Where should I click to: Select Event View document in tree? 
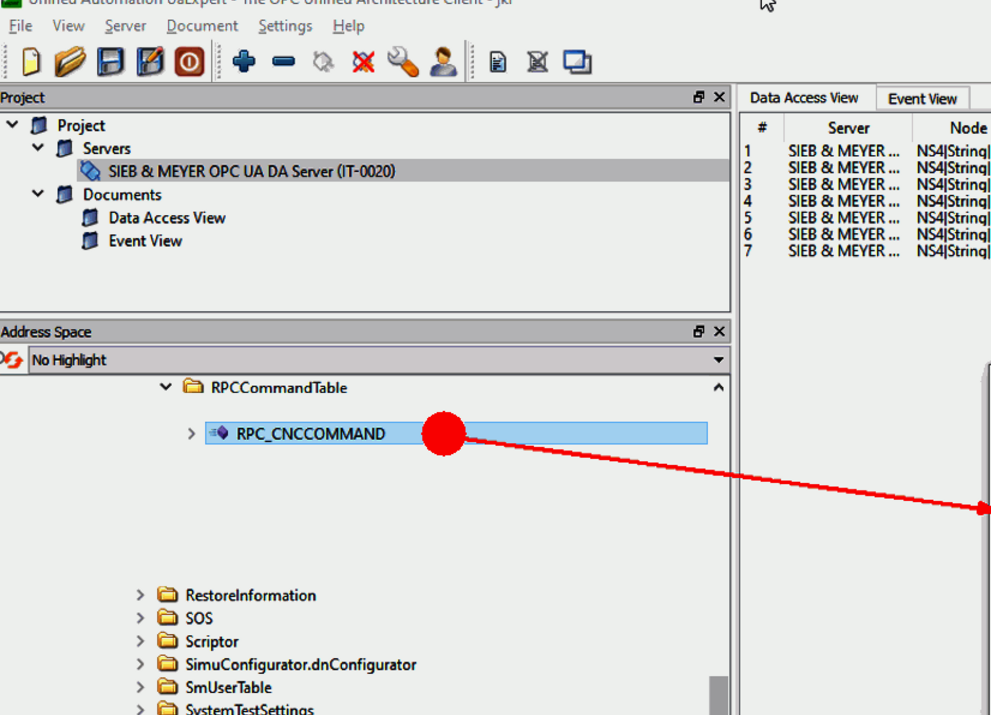pyautogui.click(x=145, y=241)
